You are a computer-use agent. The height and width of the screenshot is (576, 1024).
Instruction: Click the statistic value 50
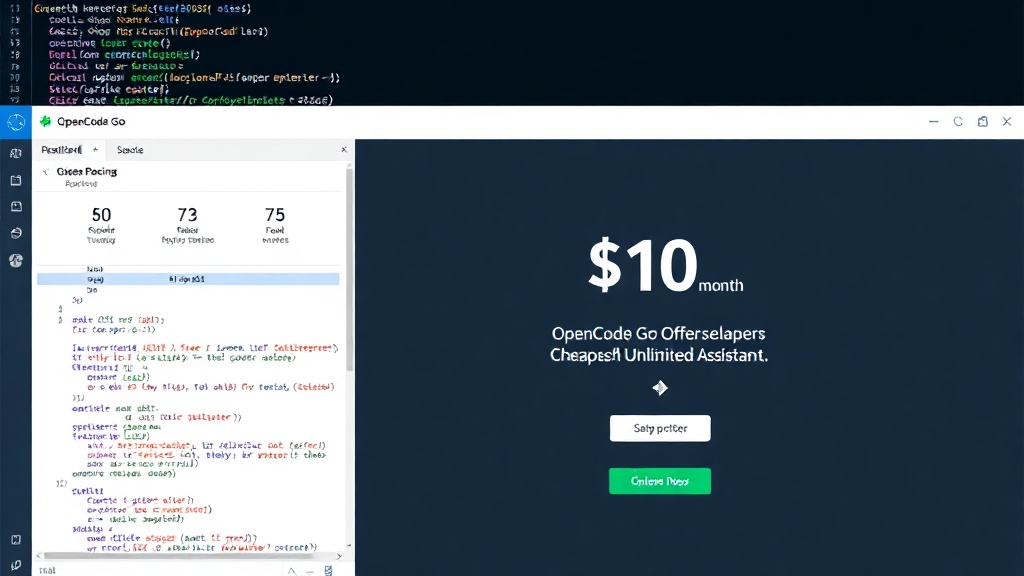(101, 215)
